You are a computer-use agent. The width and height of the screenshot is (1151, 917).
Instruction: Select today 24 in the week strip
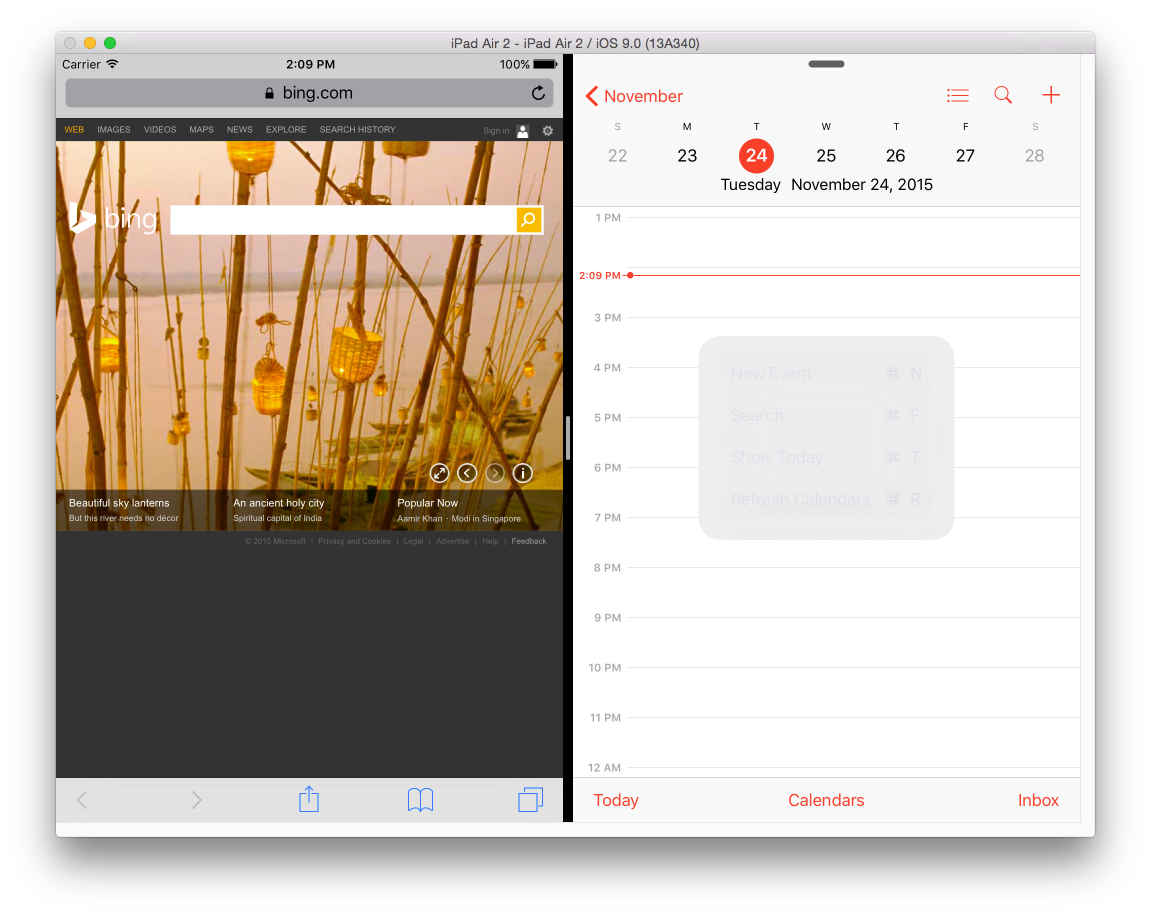[756, 156]
